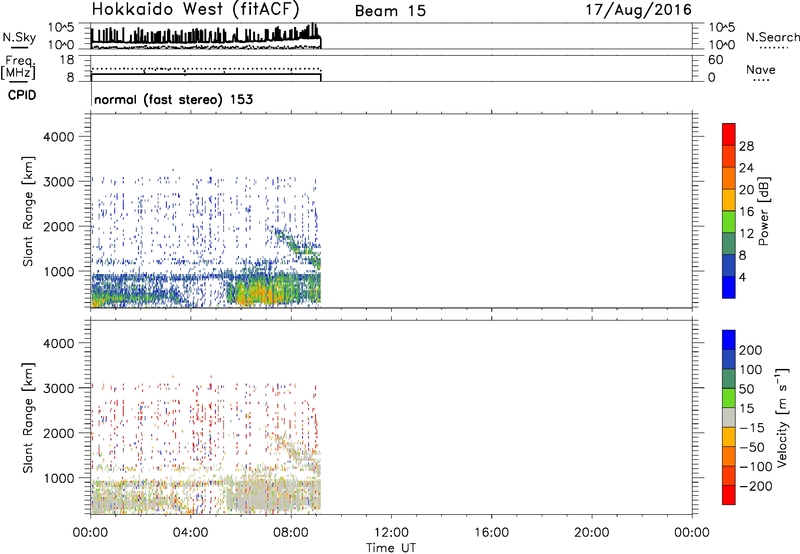Click the "Hokkaido West (fitACF)" plot title
The width and height of the screenshot is (800, 554).
point(195,9)
